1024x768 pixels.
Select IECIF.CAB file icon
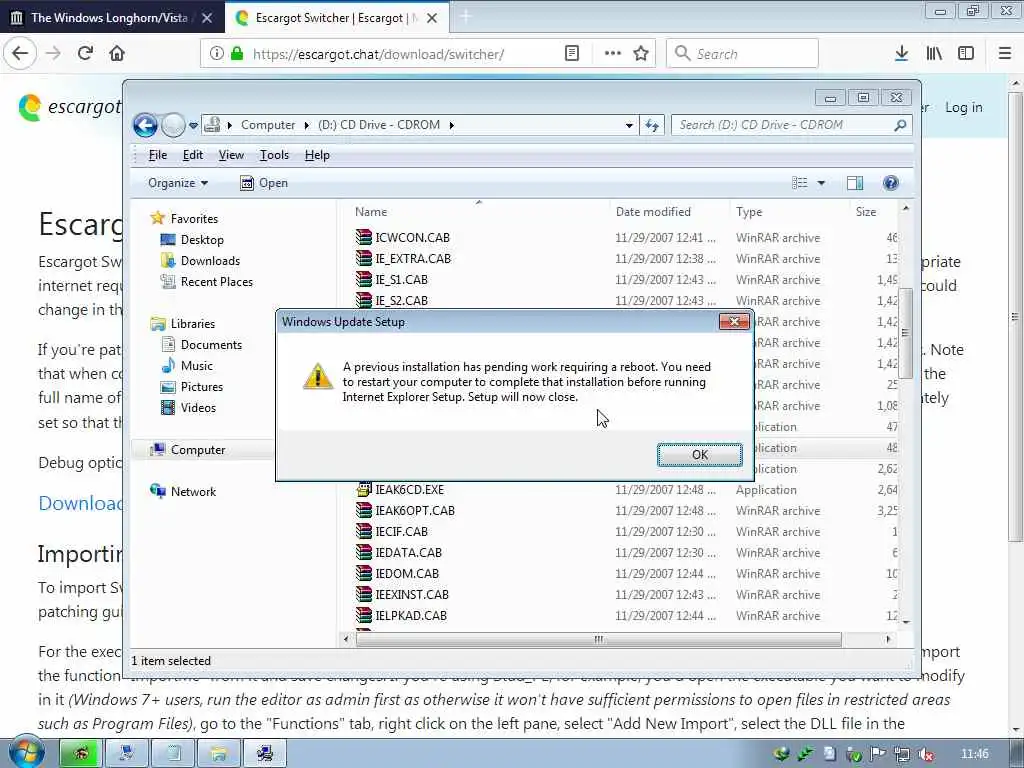pos(364,531)
